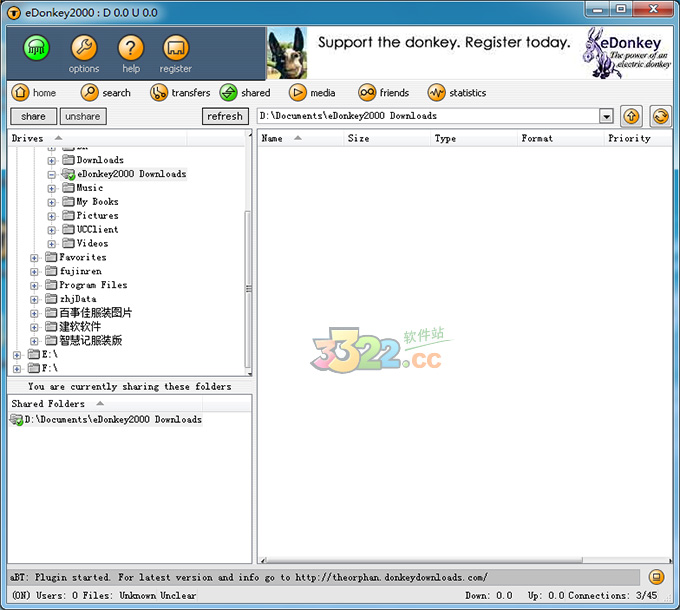
Task: Sort files by Priority column header
Action: (638, 138)
